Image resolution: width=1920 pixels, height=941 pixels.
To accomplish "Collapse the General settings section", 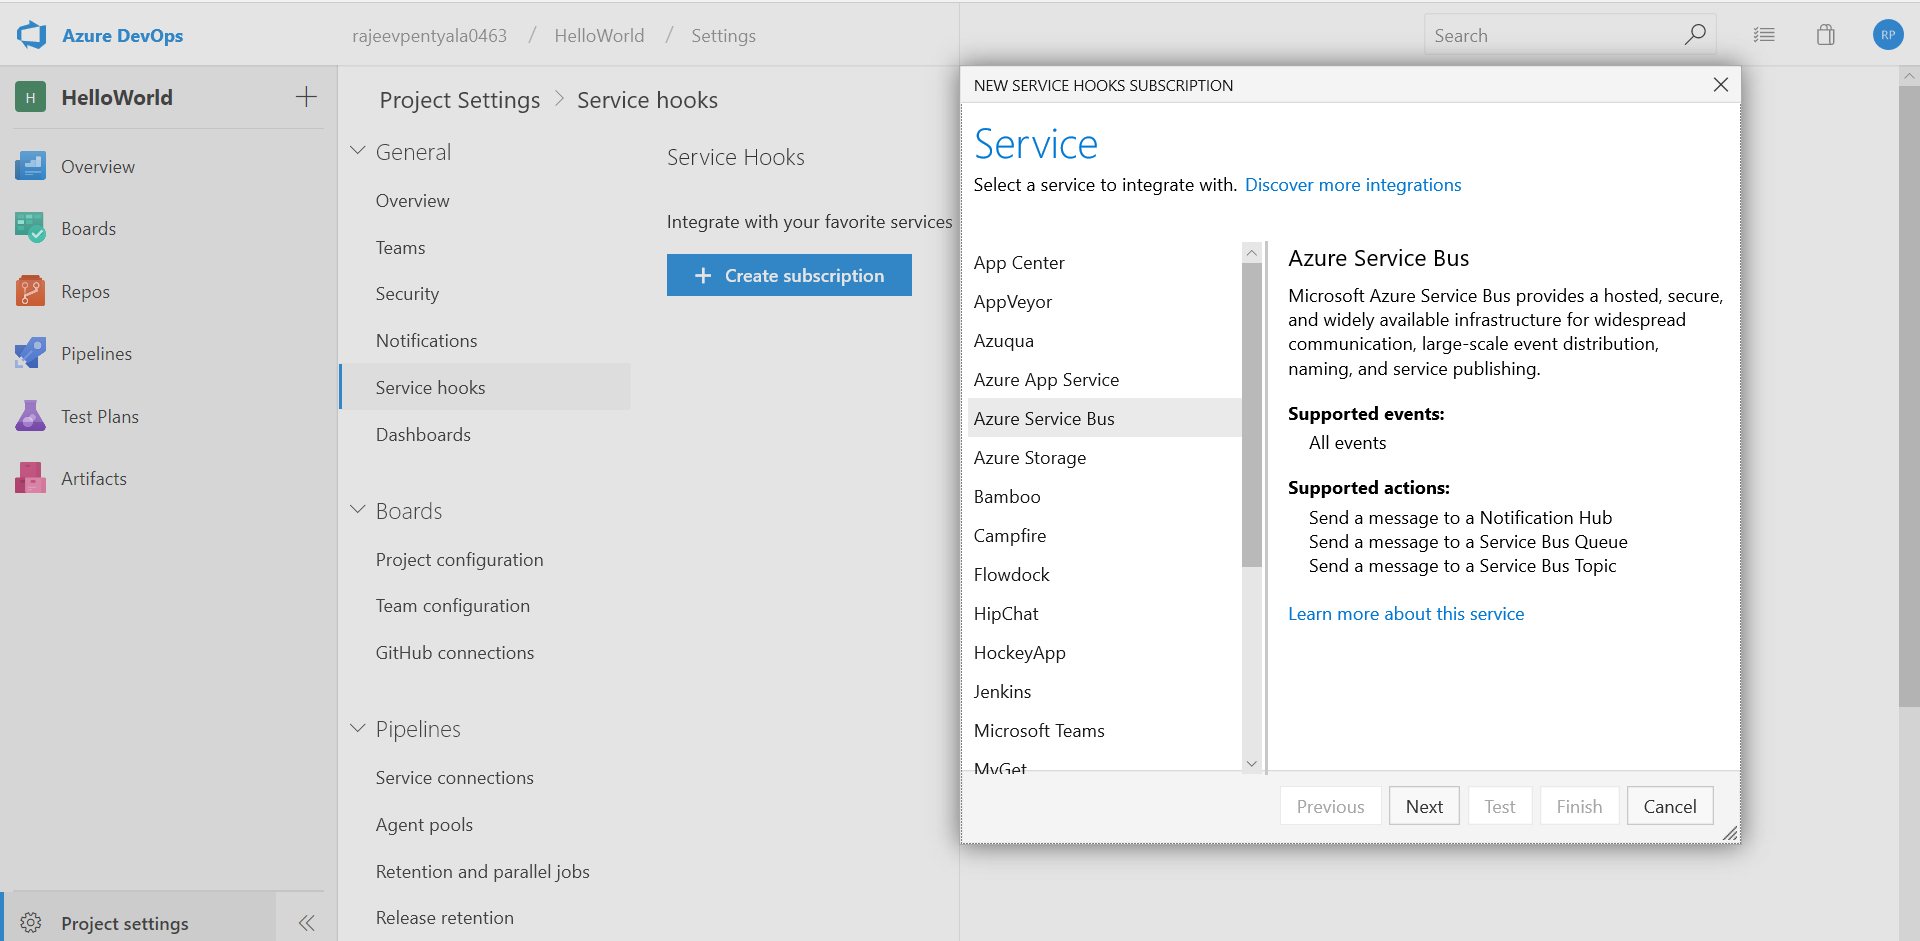I will coord(358,151).
